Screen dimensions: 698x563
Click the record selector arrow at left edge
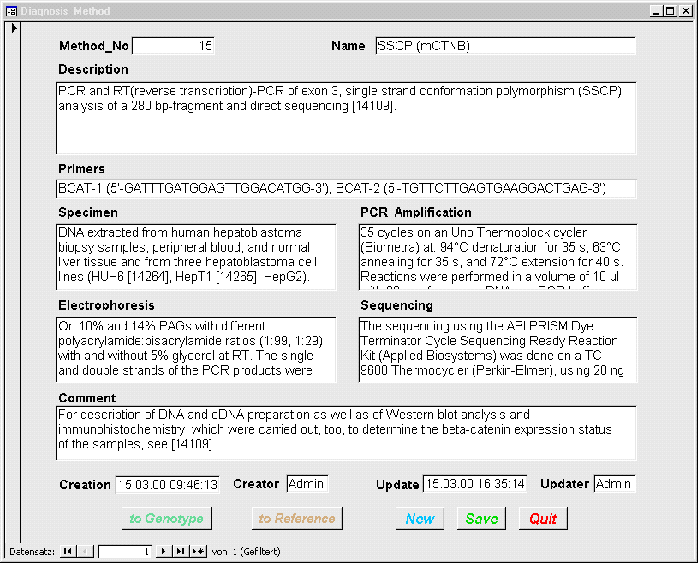coord(12,28)
